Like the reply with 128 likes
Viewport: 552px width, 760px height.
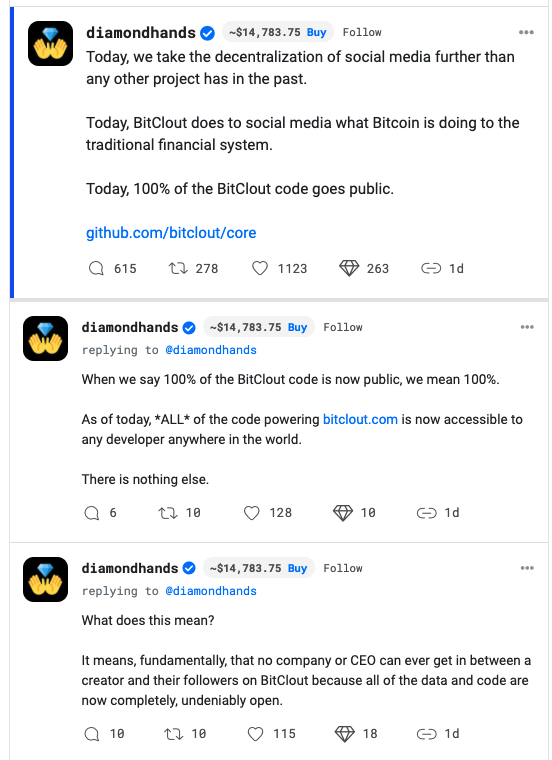[x=252, y=513]
